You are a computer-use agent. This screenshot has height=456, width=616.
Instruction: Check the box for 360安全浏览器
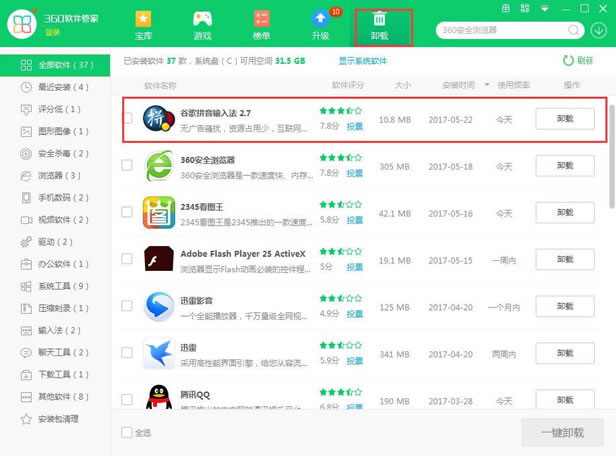pos(127,166)
